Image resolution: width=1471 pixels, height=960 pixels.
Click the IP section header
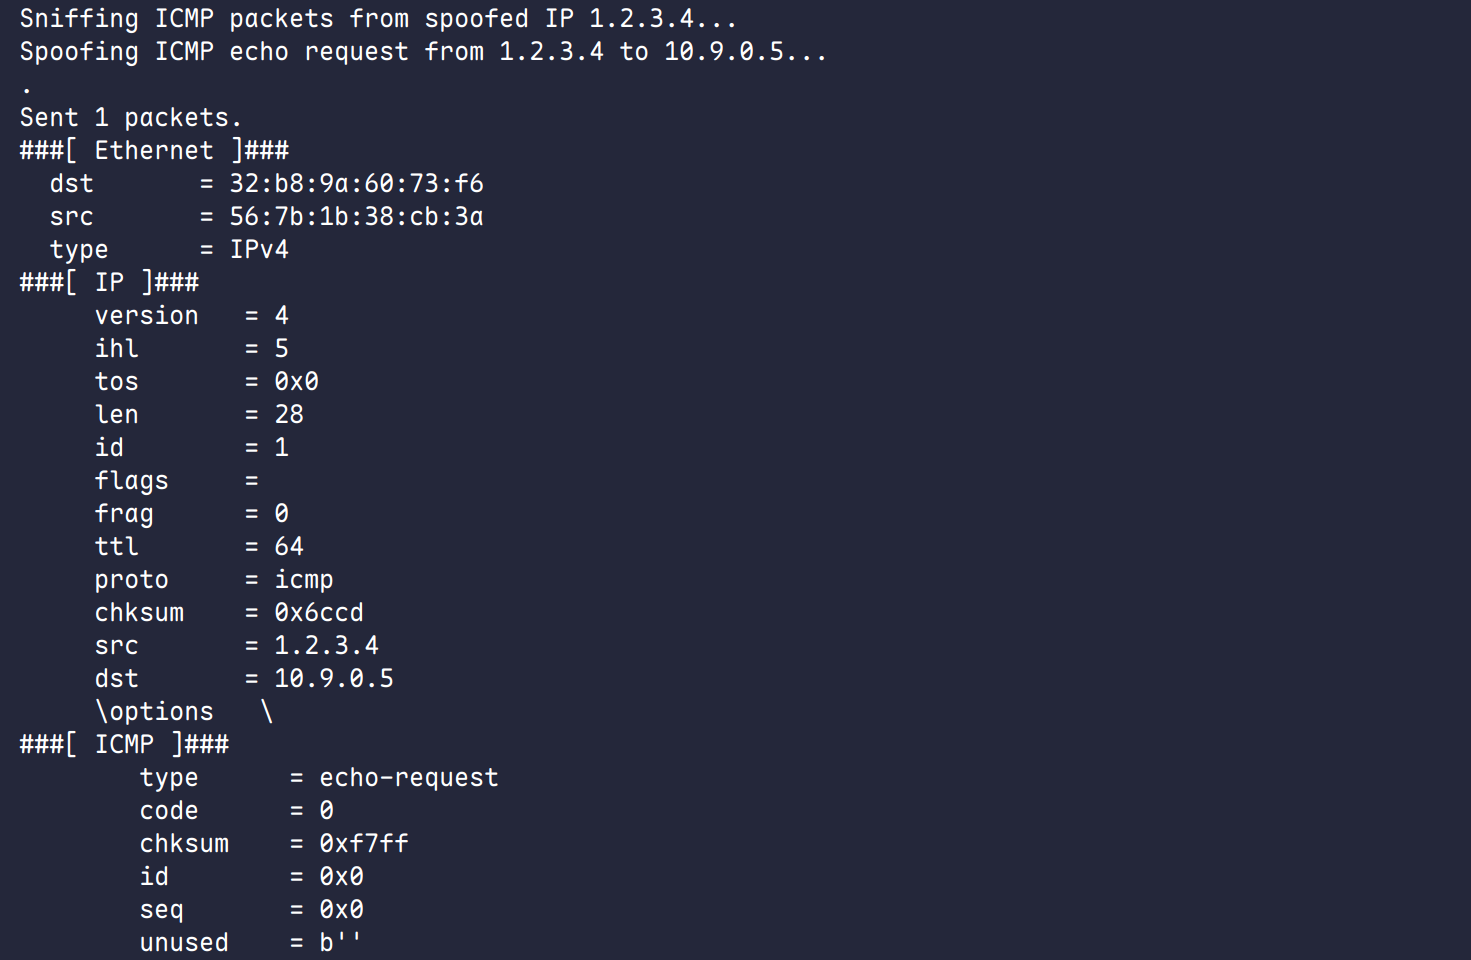pyautogui.click(x=109, y=283)
